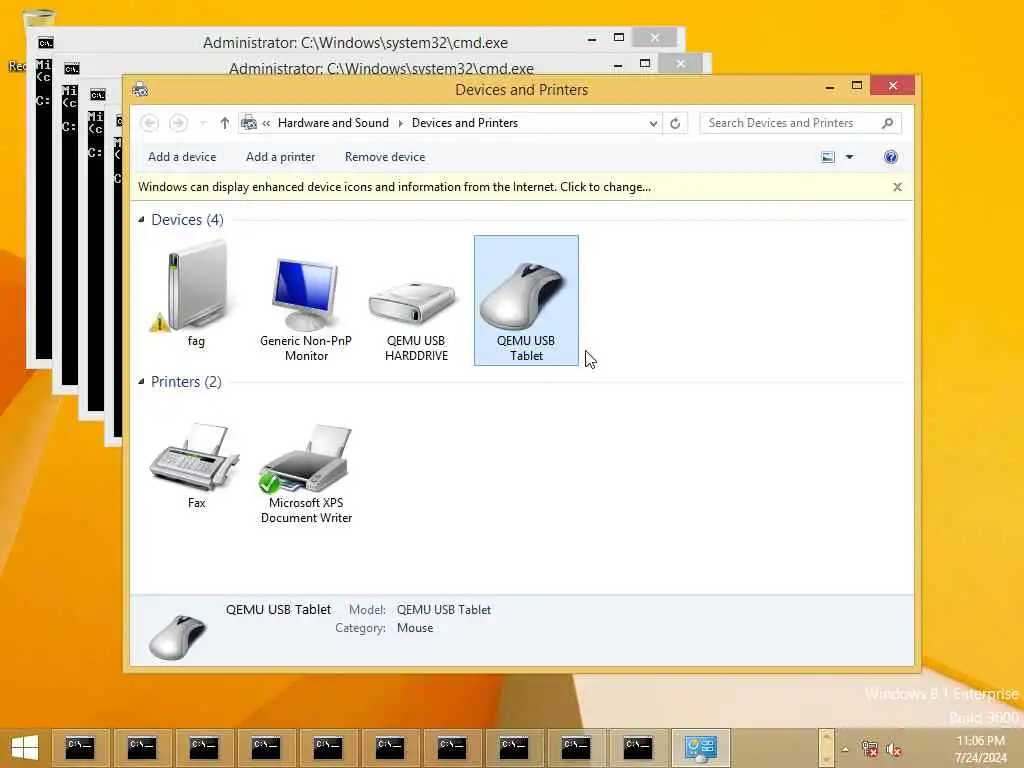This screenshot has height=768, width=1024.
Task: Open the network status tray icon
Action: pyautogui.click(x=869, y=748)
